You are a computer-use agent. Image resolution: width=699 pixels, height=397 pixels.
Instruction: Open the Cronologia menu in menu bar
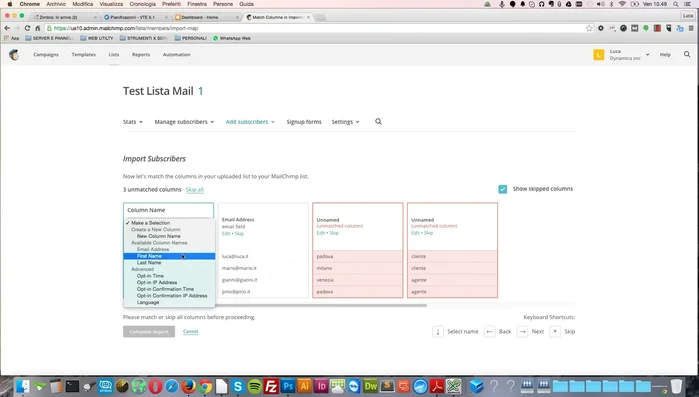(x=143, y=4)
